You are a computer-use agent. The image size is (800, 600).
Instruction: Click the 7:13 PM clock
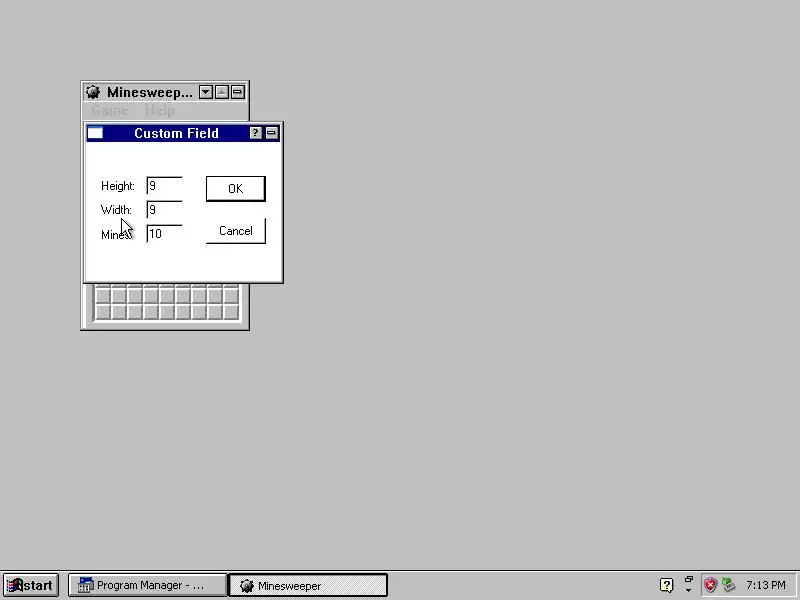coord(766,585)
